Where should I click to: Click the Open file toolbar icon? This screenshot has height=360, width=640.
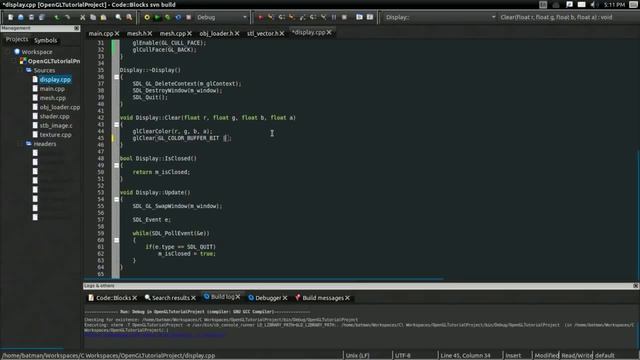tap(20, 17)
